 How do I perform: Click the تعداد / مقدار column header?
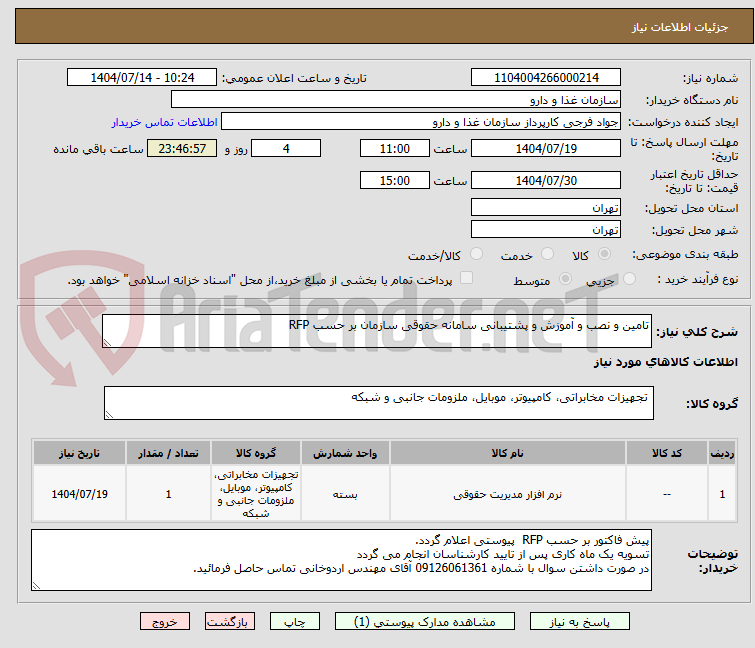[168, 453]
